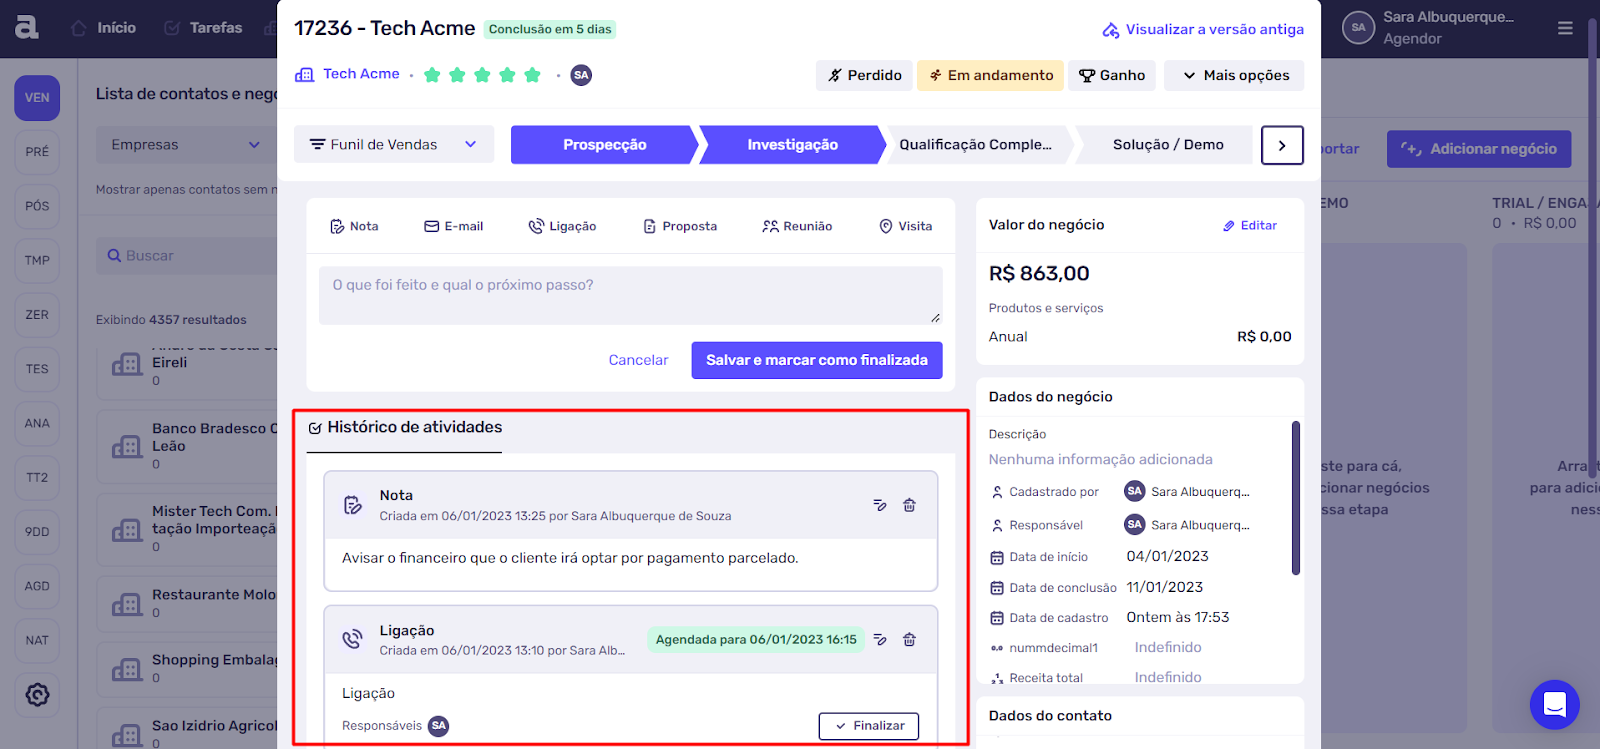Click the Tech Acme company building icon
The image size is (1600, 749).
click(305, 75)
